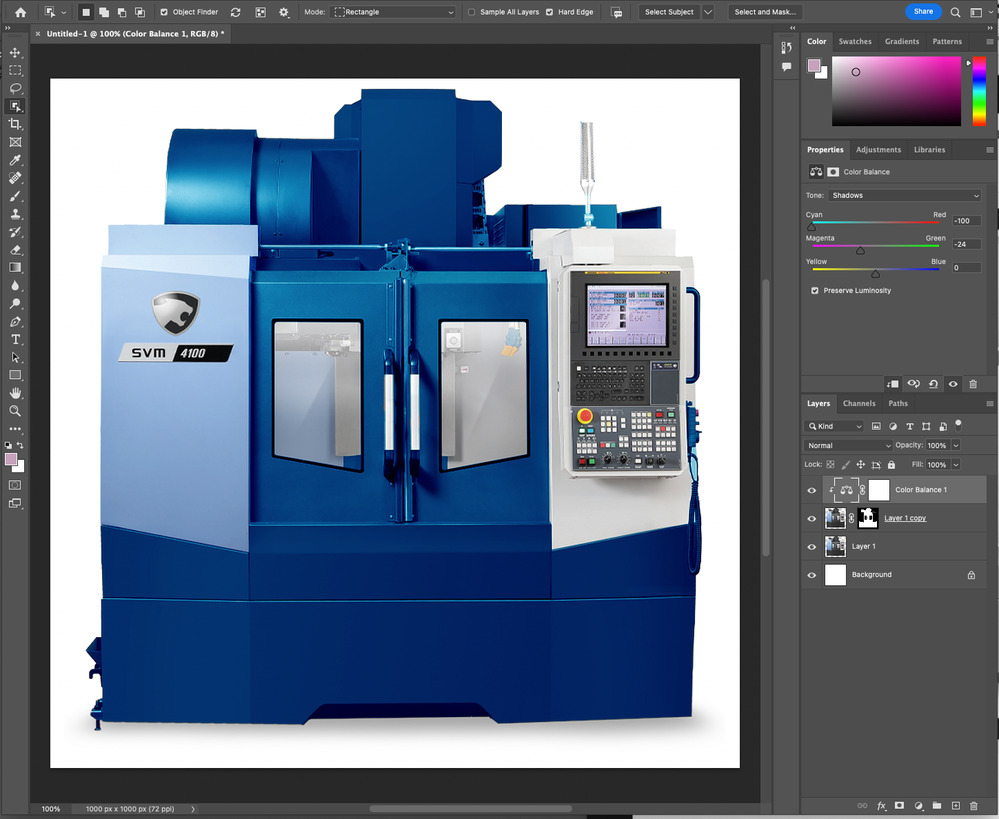Select the Crop tool
The width and height of the screenshot is (999, 819).
[15, 124]
